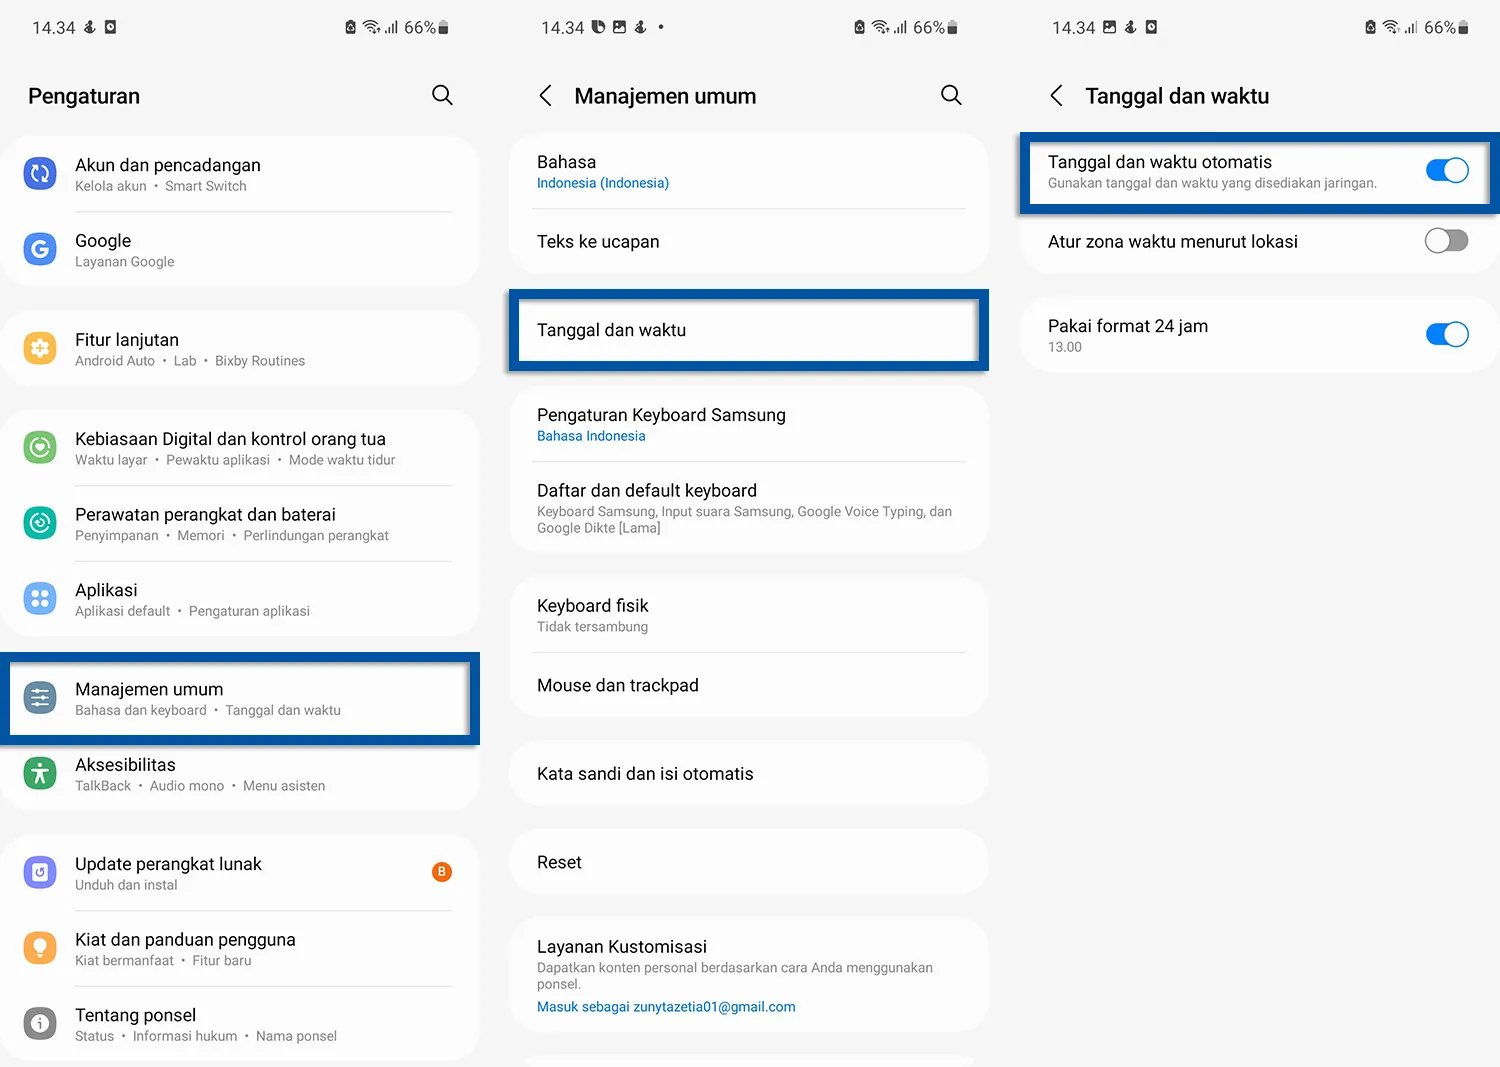The height and width of the screenshot is (1067, 1500).
Task: Tap the search icon in Pengaturan header
Action: (x=442, y=95)
